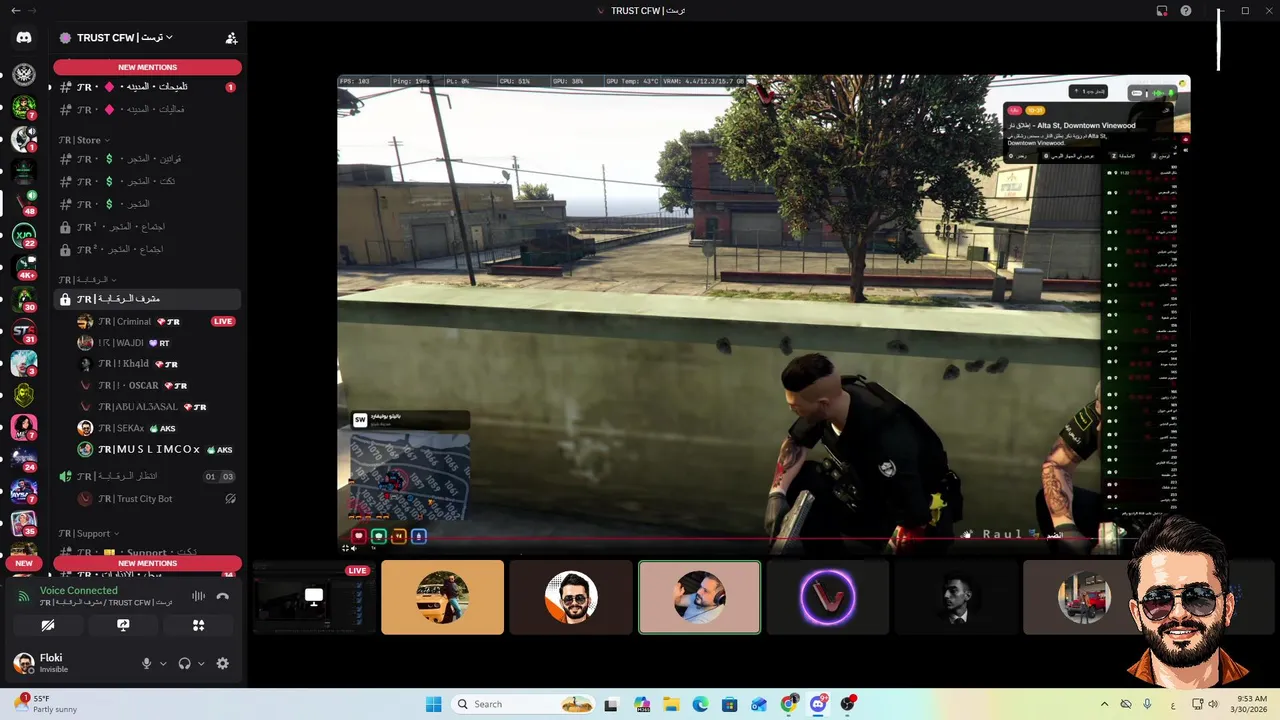Collapse the TR | Support category
The width and height of the screenshot is (1280, 720).
[88, 534]
